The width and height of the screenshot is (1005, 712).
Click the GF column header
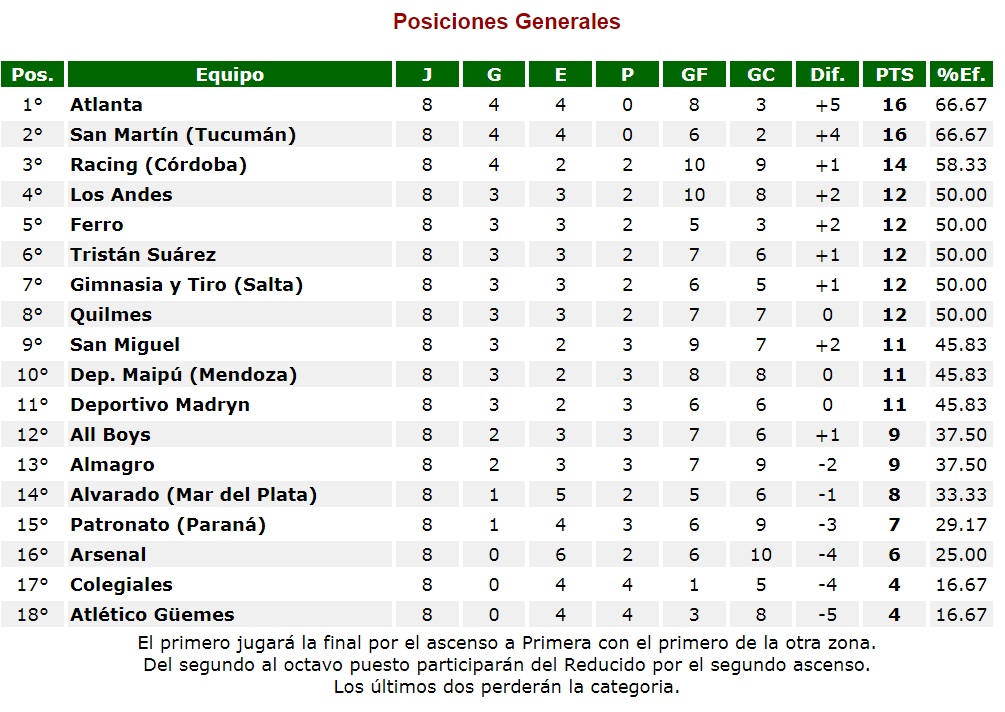point(694,75)
